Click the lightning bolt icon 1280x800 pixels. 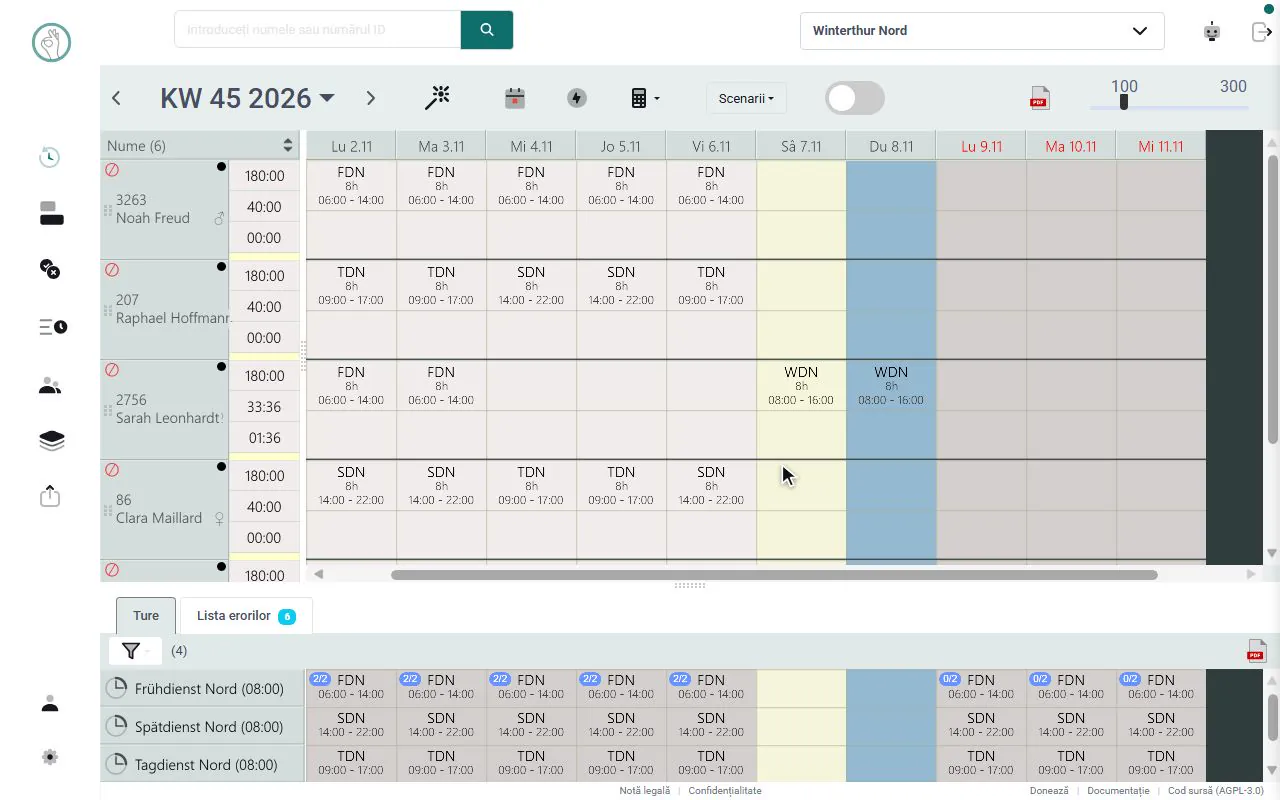pos(576,98)
